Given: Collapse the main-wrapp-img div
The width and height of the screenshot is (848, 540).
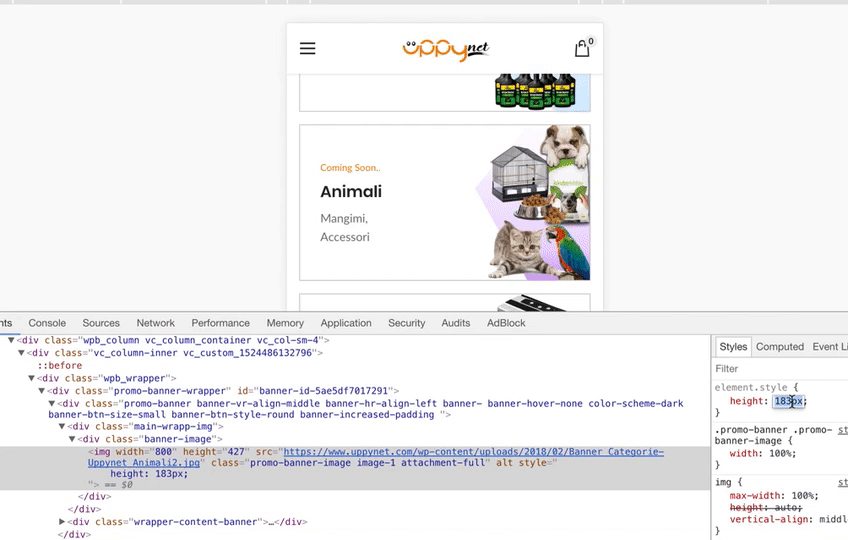Looking at the screenshot, I should [62, 426].
